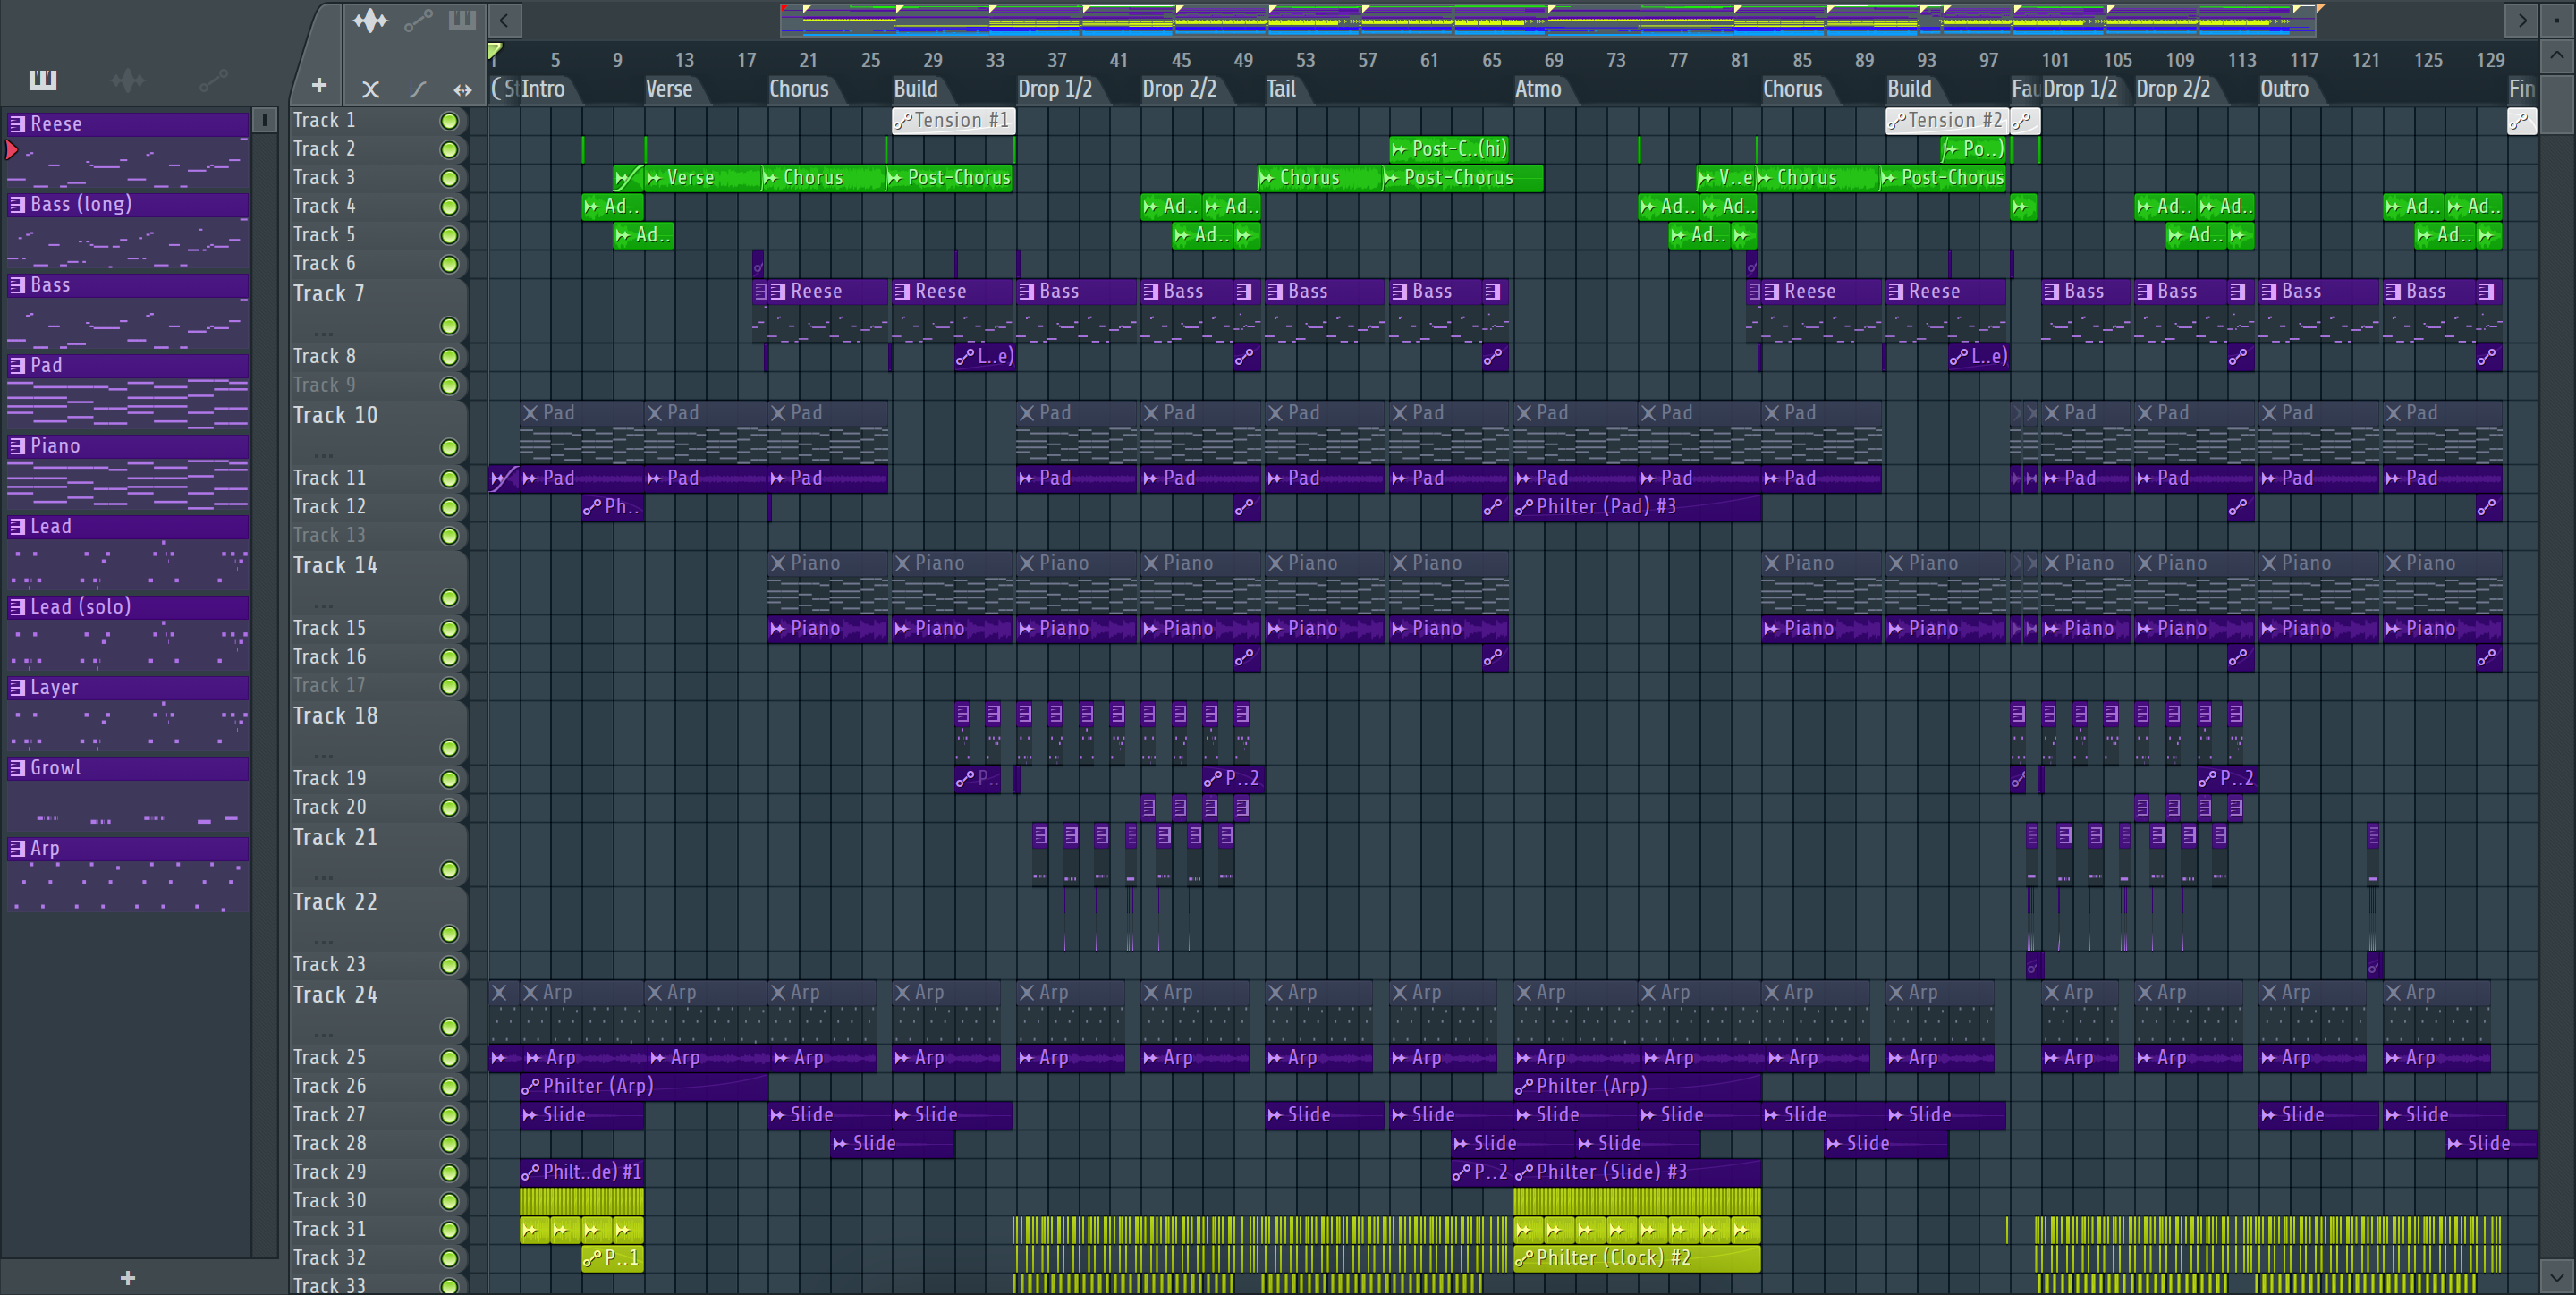Jump to the Drop 1/2 marker at bar 37
Screen dimensions: 2576x1295
[1054, 89]
